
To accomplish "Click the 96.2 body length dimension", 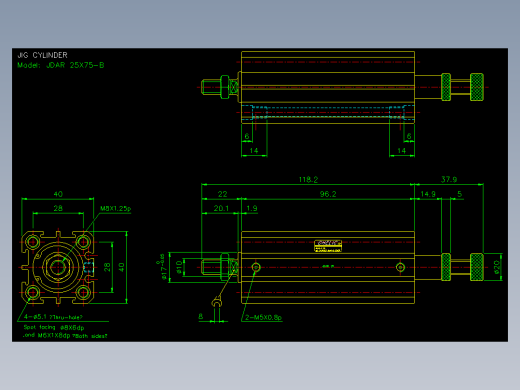I will tap(328, 194).
